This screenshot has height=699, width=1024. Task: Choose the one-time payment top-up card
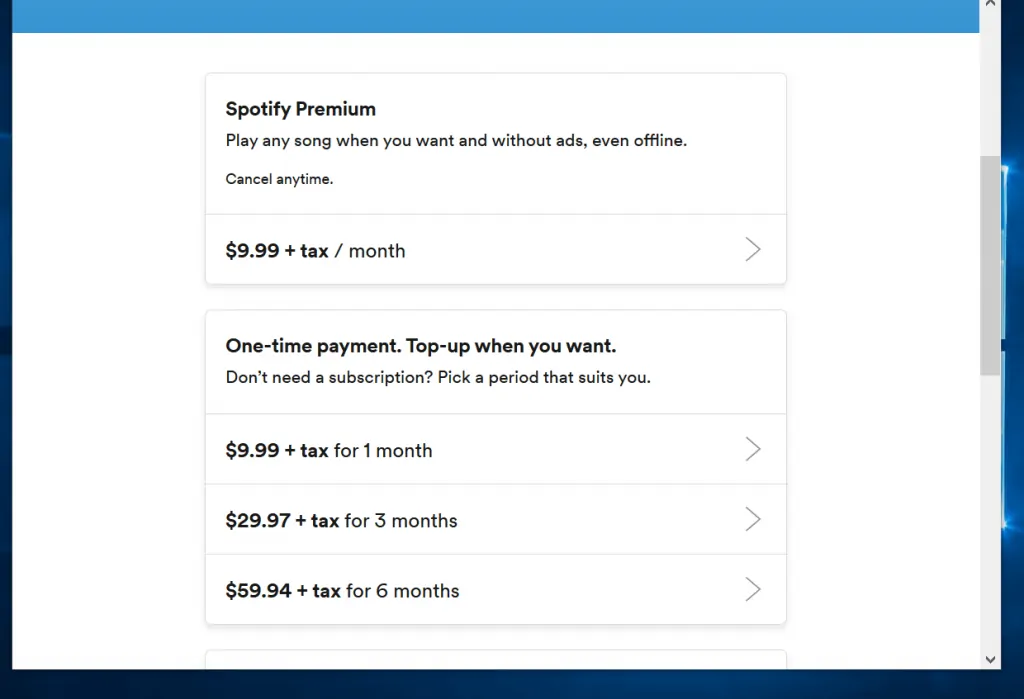495,360
